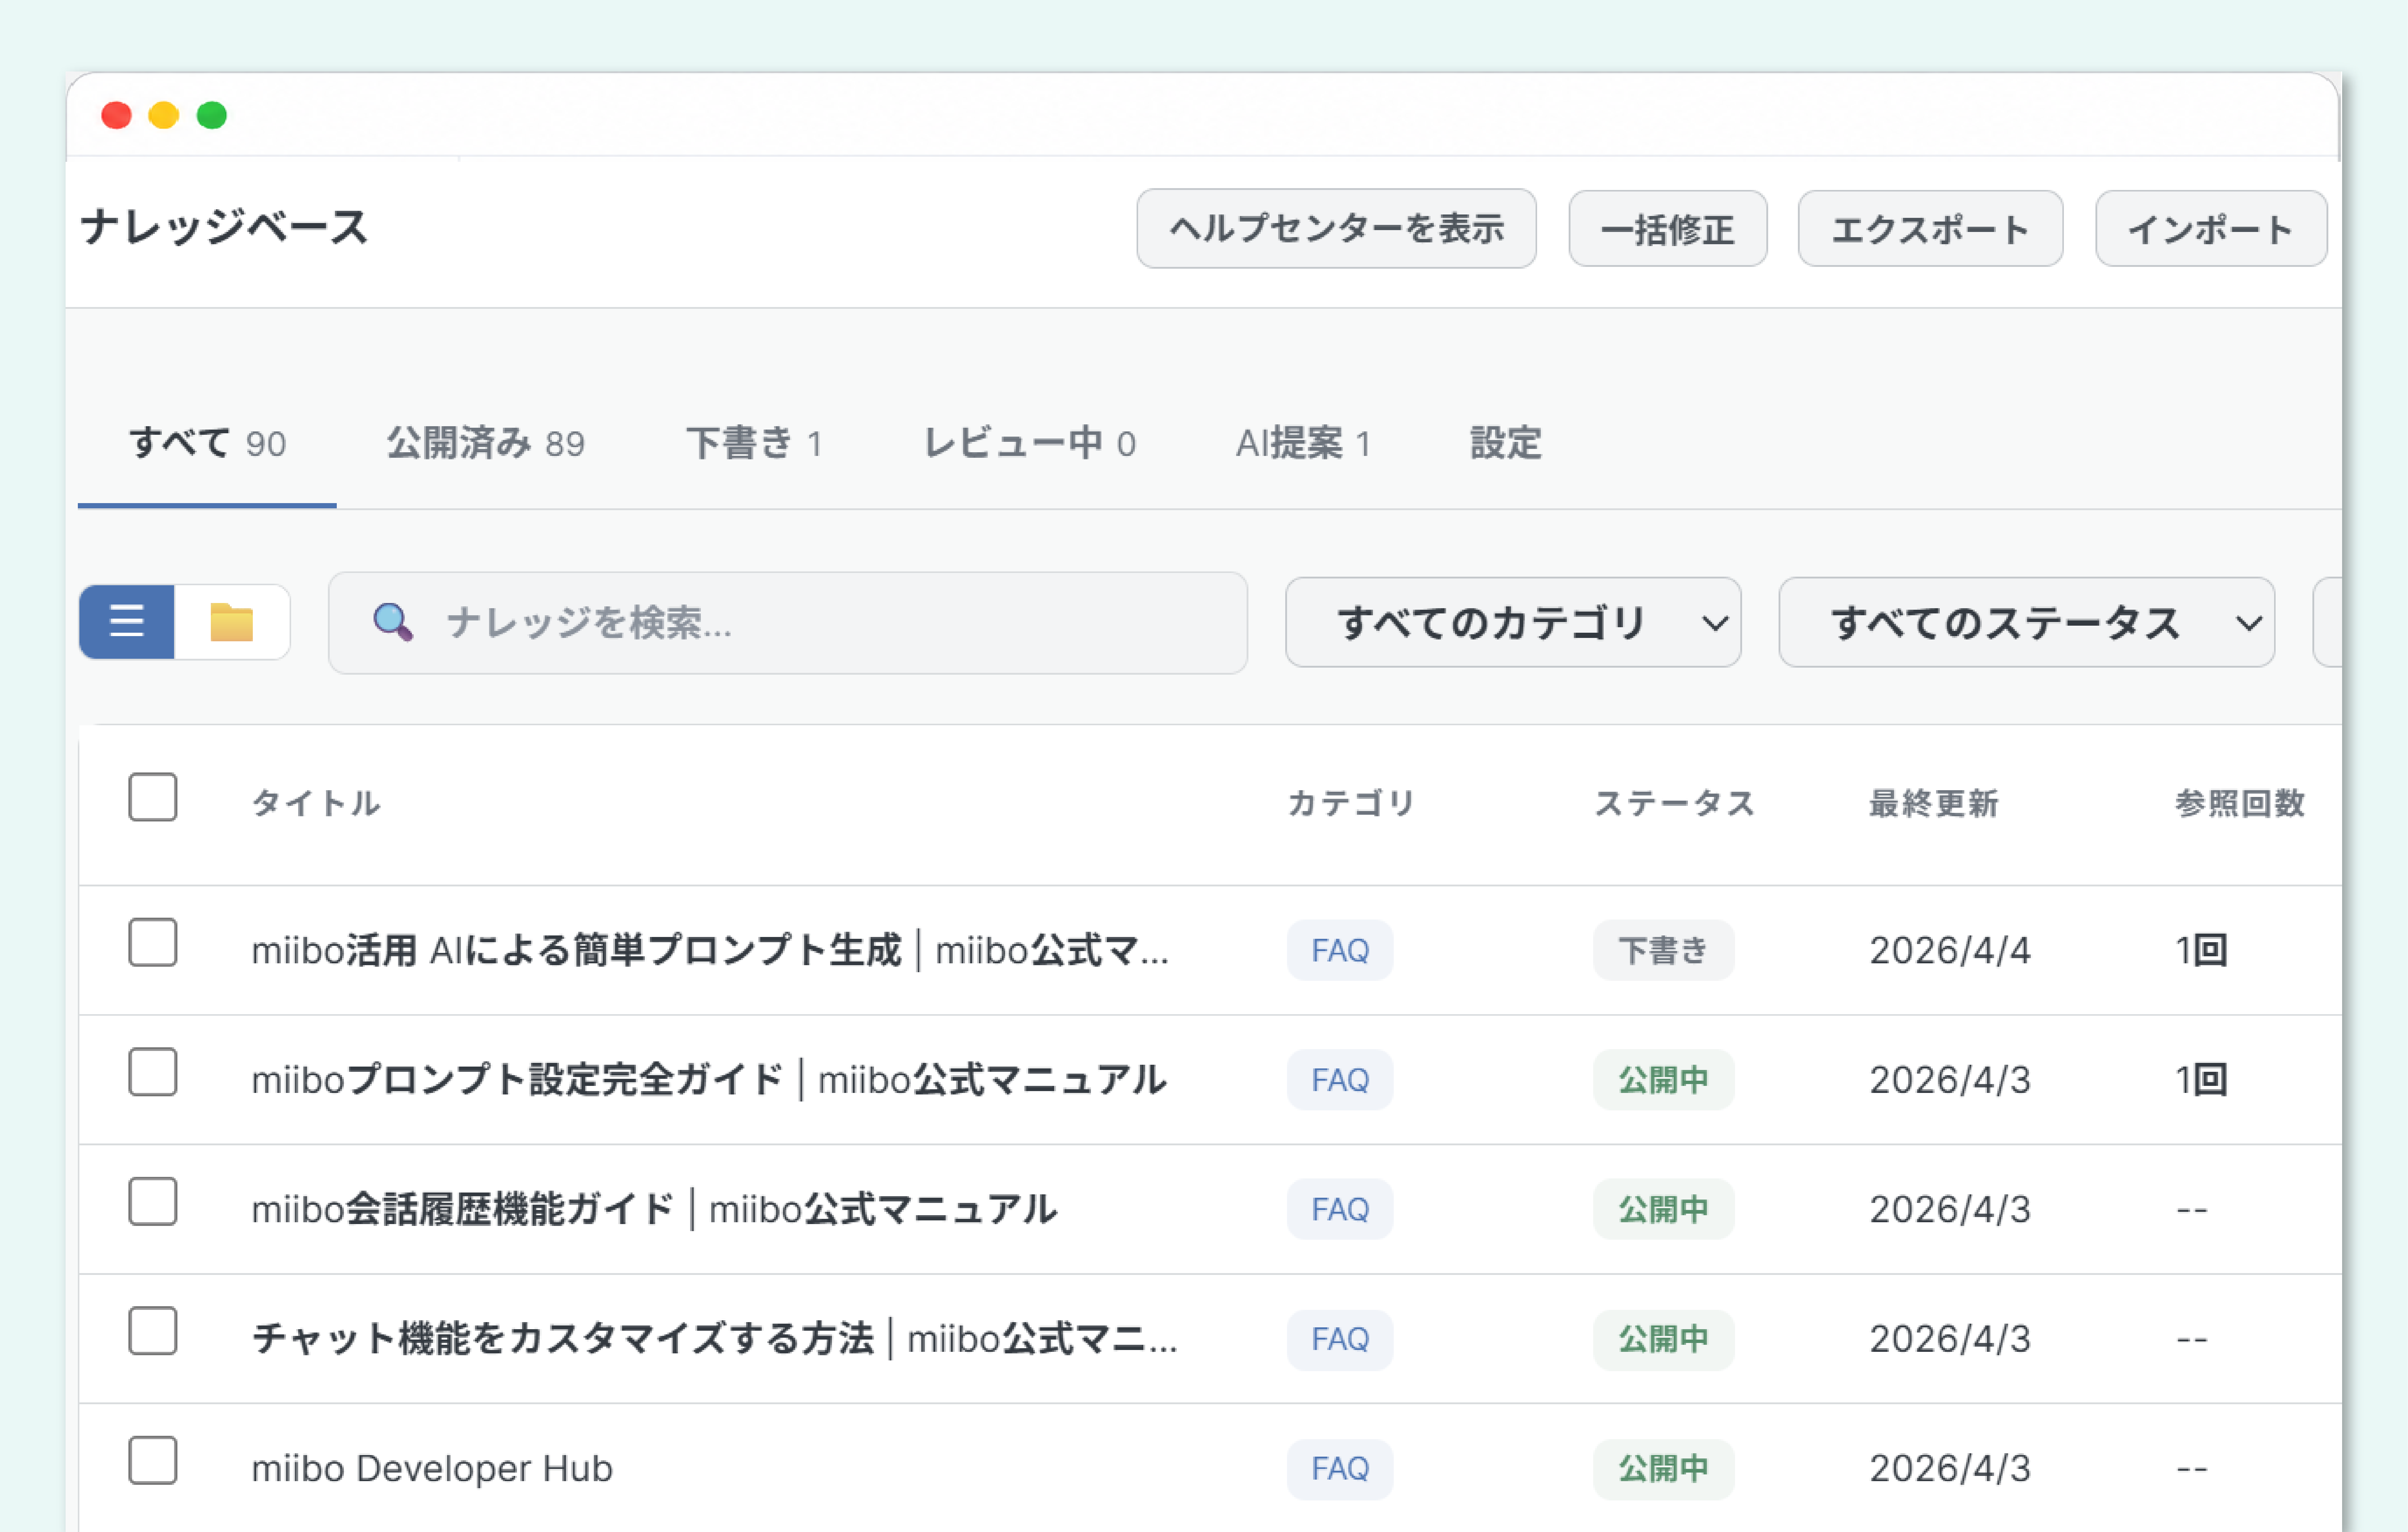
Task: Open miibo会話履歴機能ガイド article
Action: 654,1209
